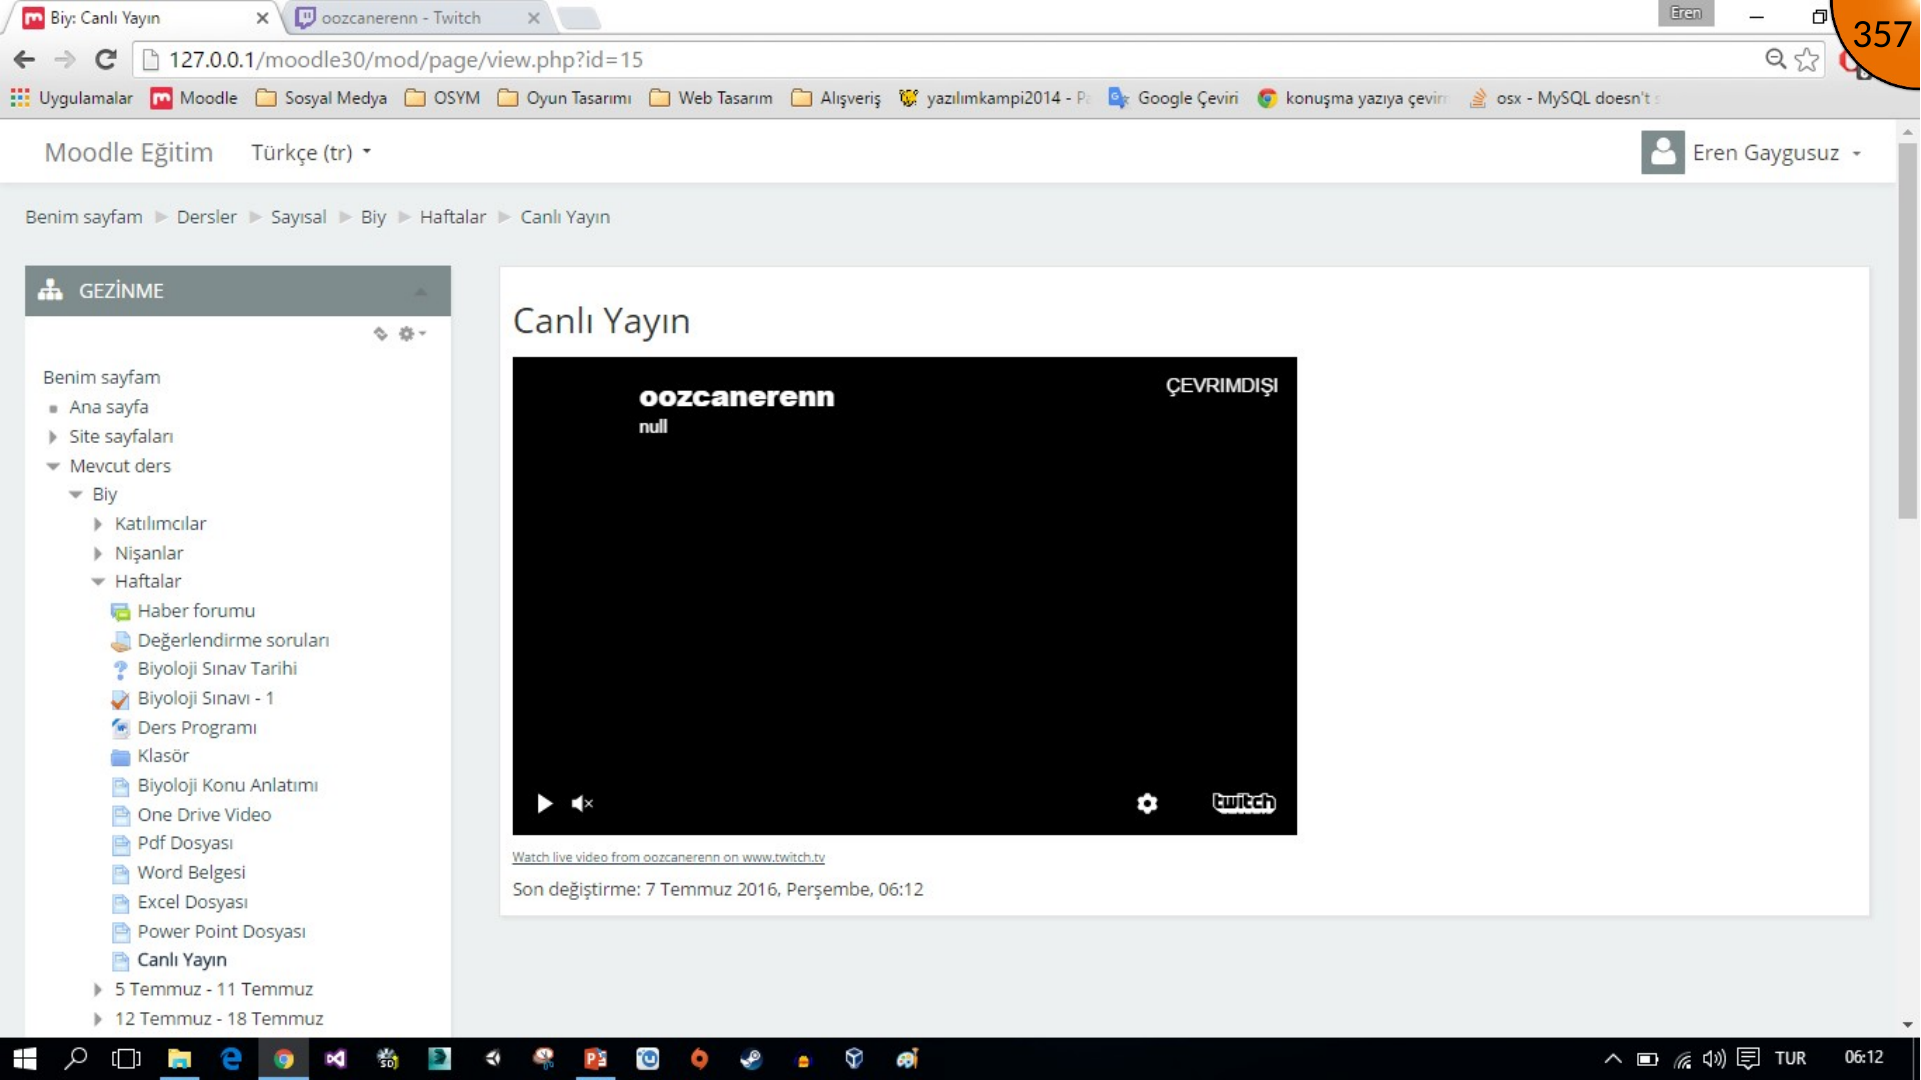Collapse the Biy course node
Viewport: 1921px width, 1080px height.
76,494
